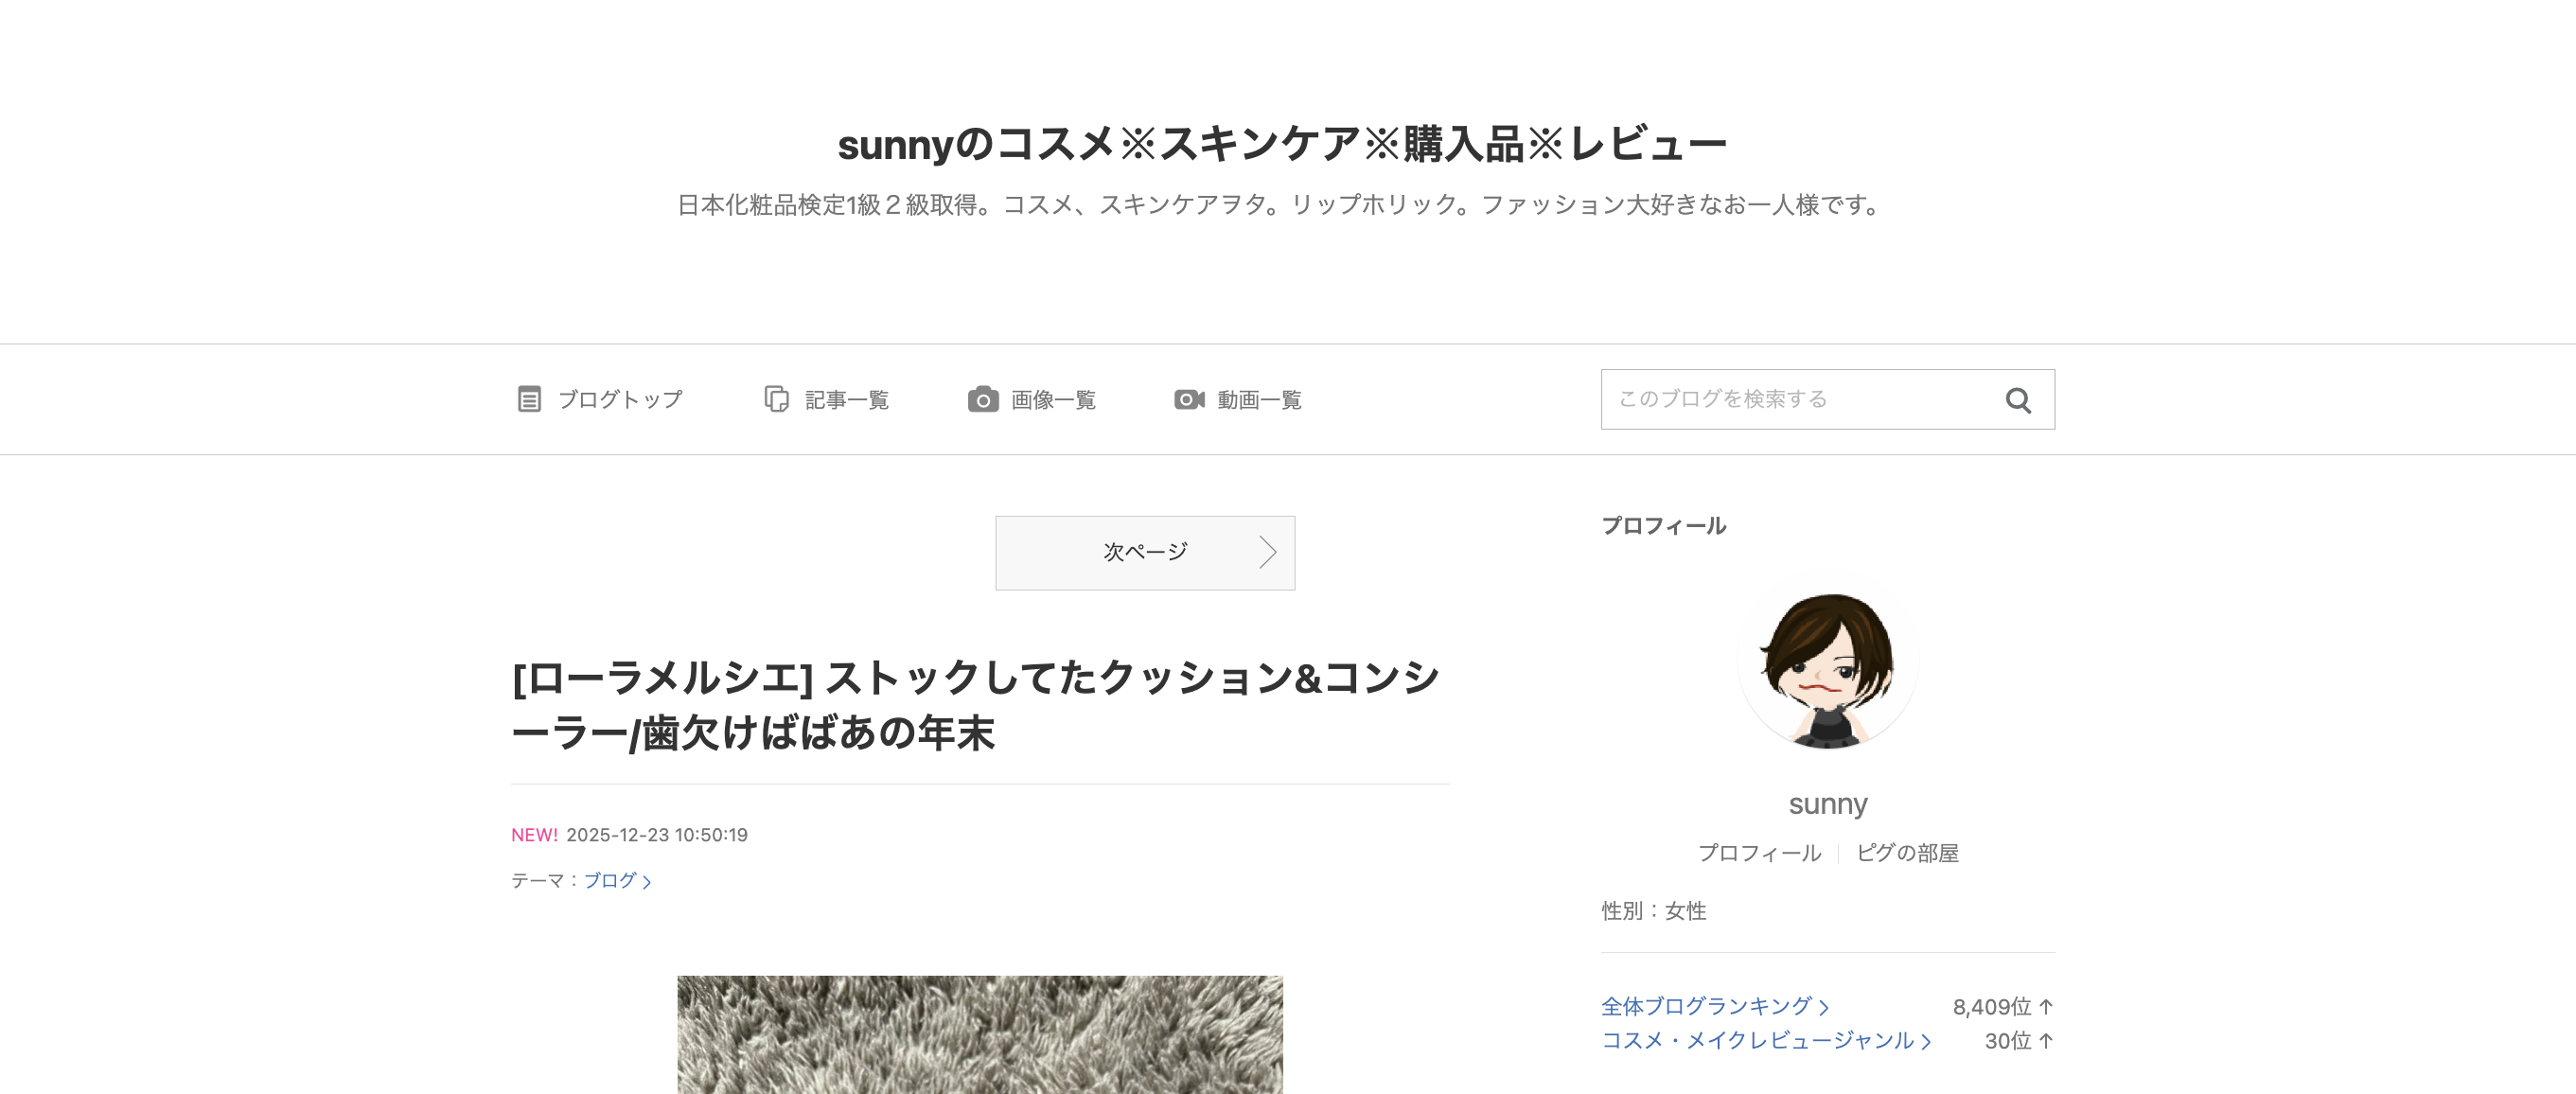2576x1094 pixels.
Task: Click the arrow on the 次ページ button
Action: click(1267, 552)
